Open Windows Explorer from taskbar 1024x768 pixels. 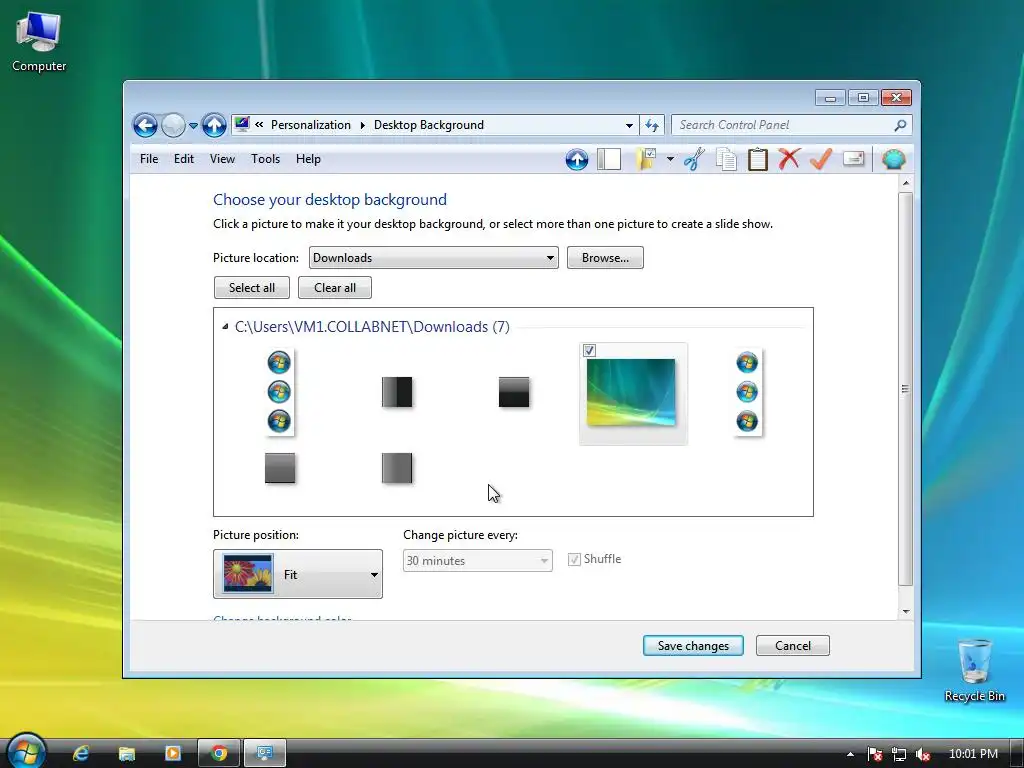(127, 754)
